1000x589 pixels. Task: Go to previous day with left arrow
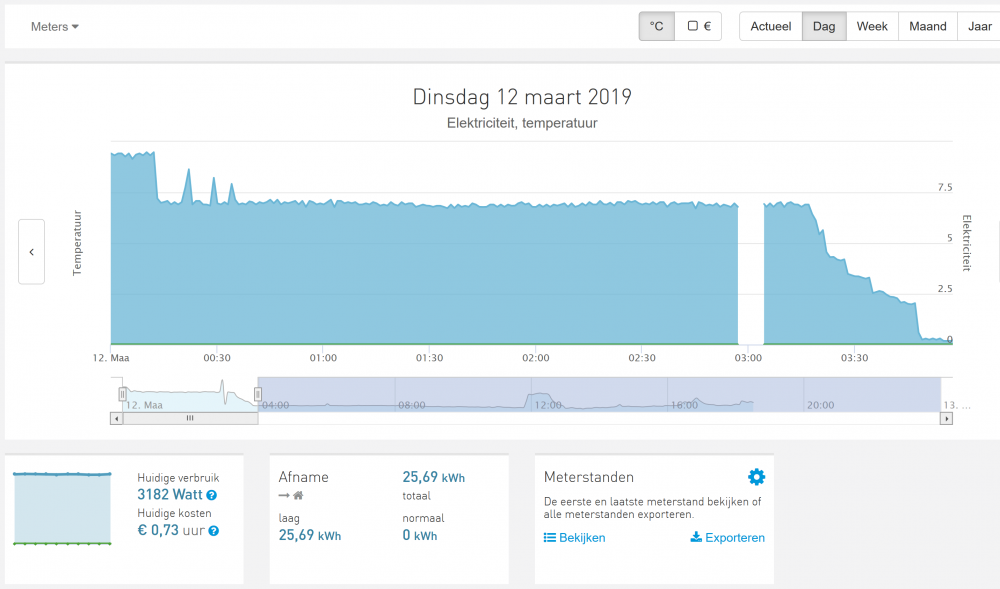point(31,252)
